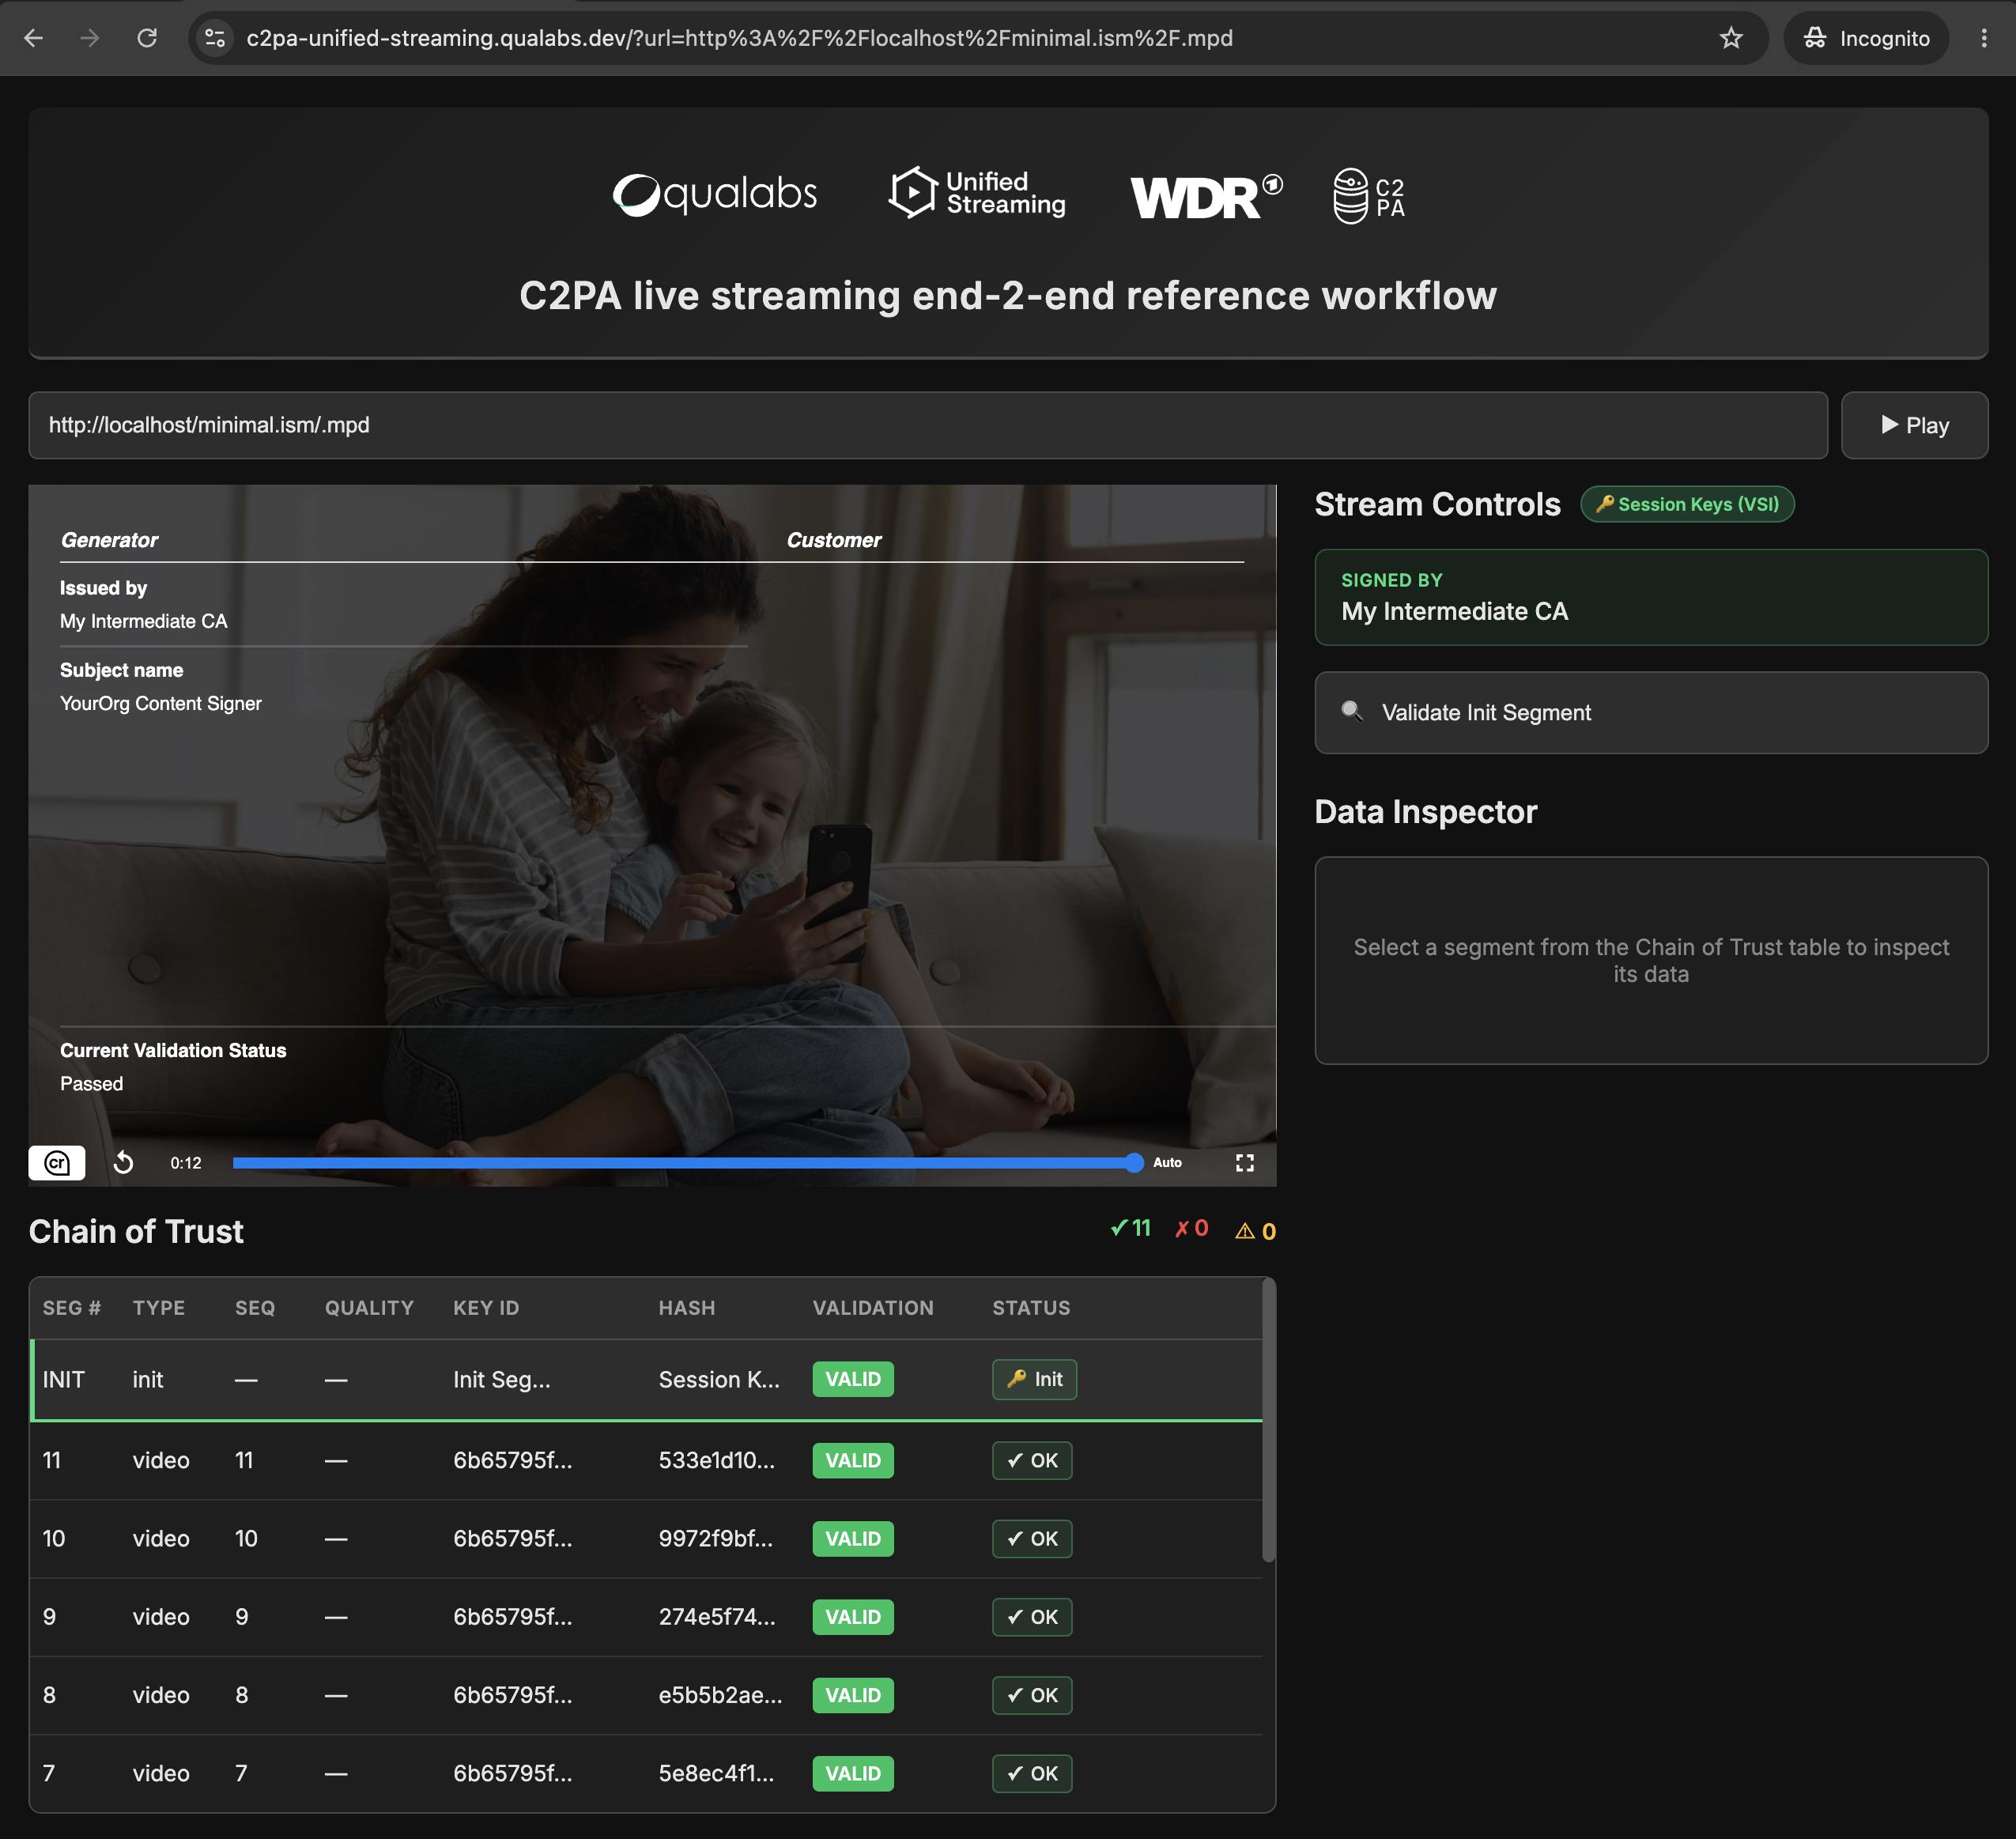Click the Init status button in INIT row

coord(1034,1380)
